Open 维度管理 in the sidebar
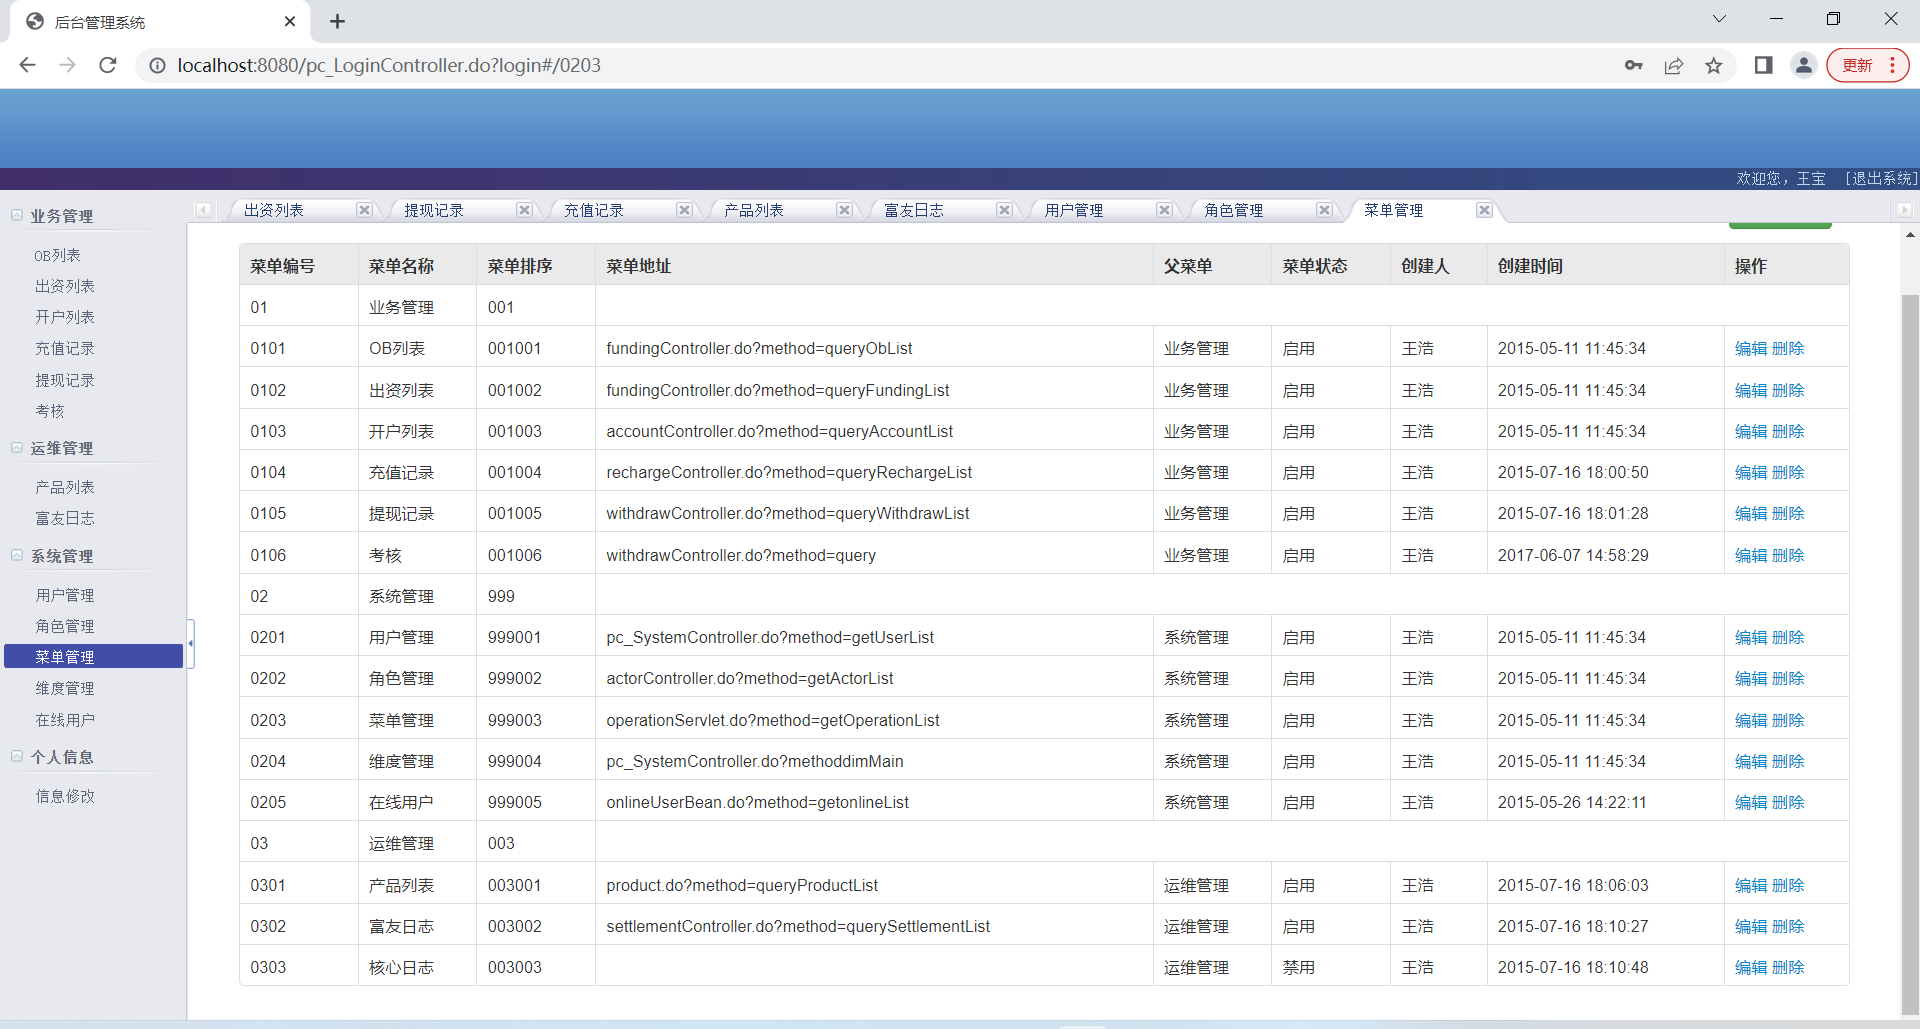 [x=65, y=688]
